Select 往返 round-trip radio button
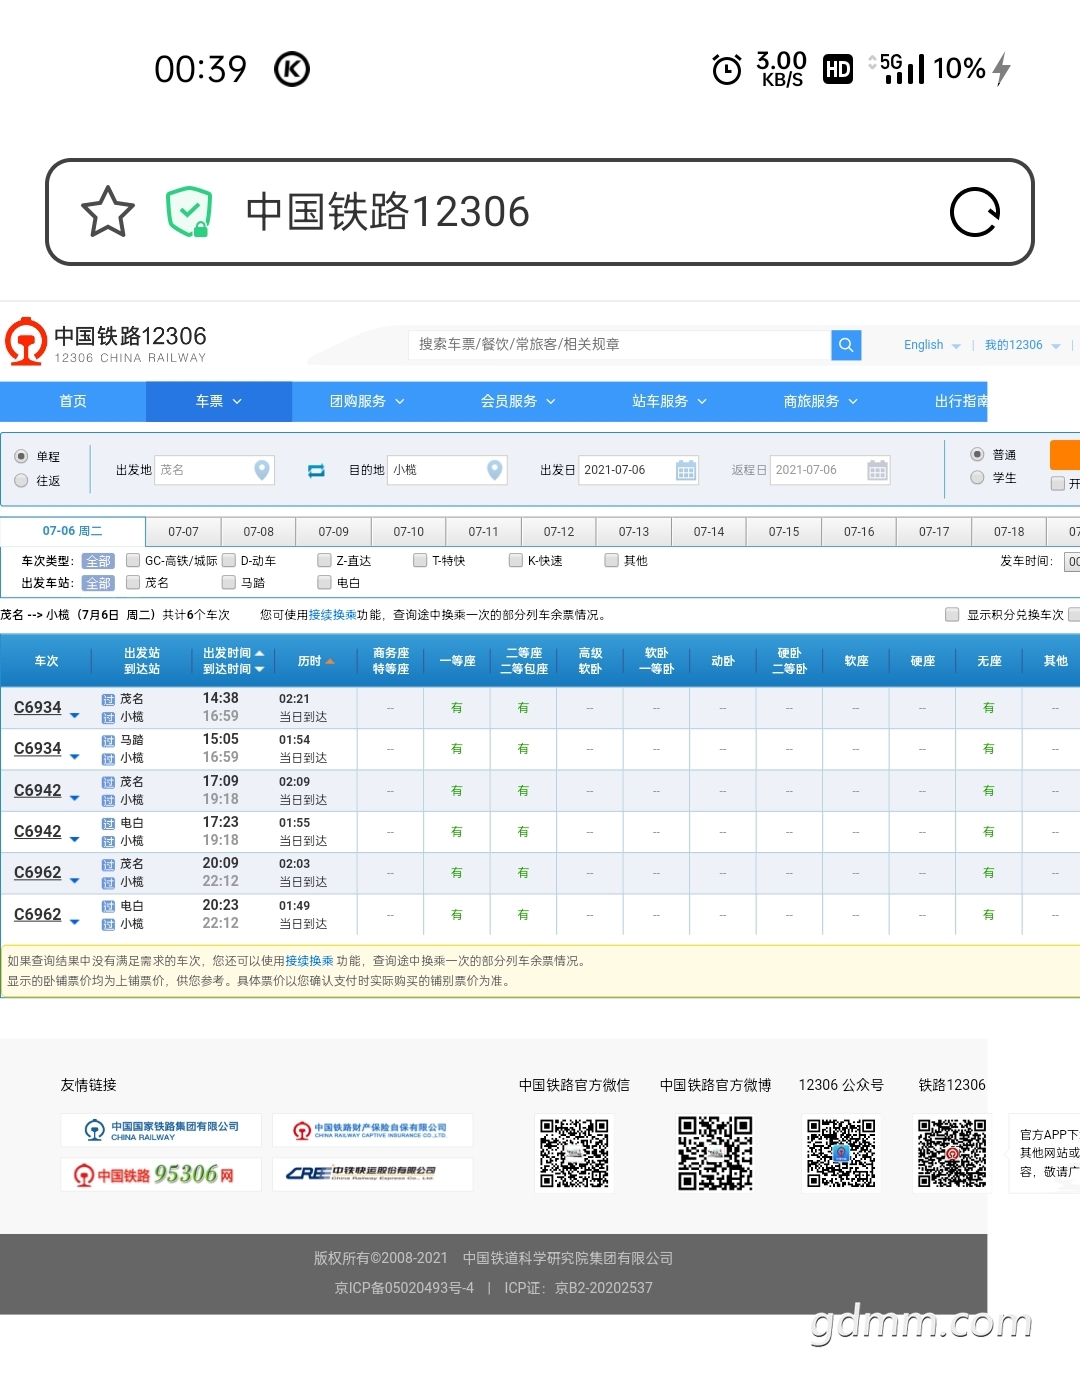The height and width of the screenshot is (1386, 1080). [x=21, y=481]
